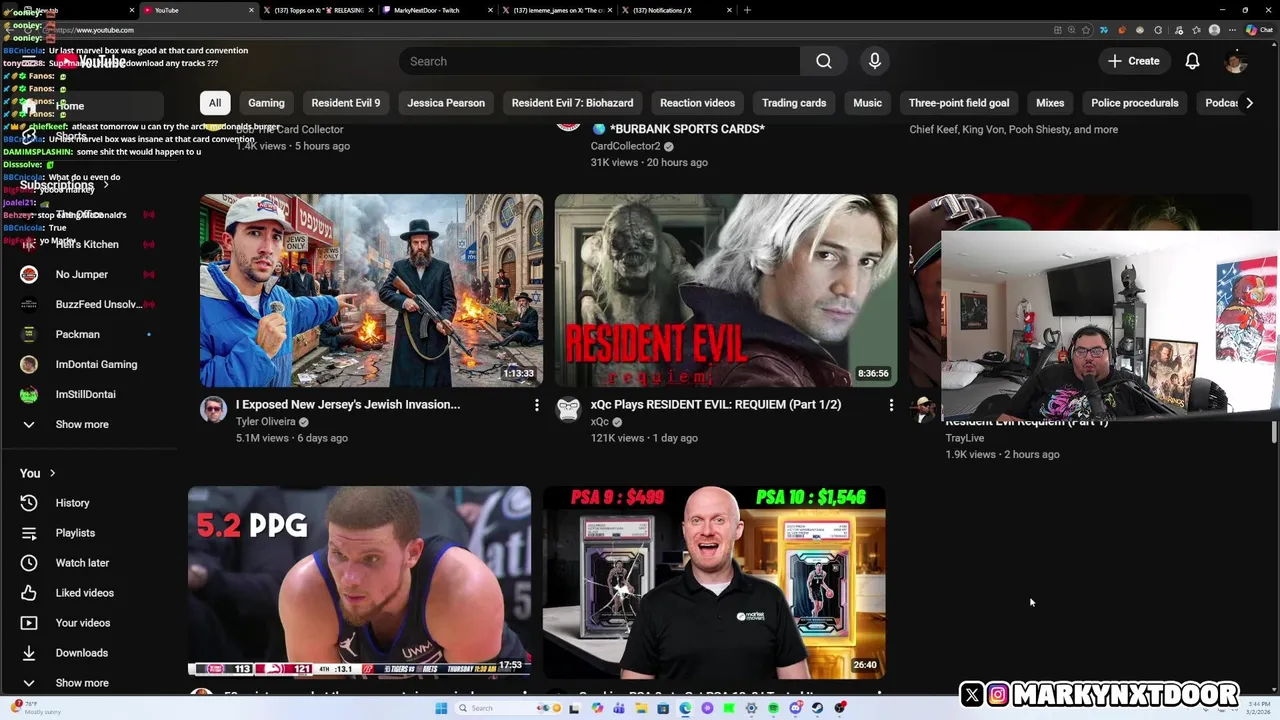
Task: Open Downloads in the sidebar
Action: coord(81,653)
